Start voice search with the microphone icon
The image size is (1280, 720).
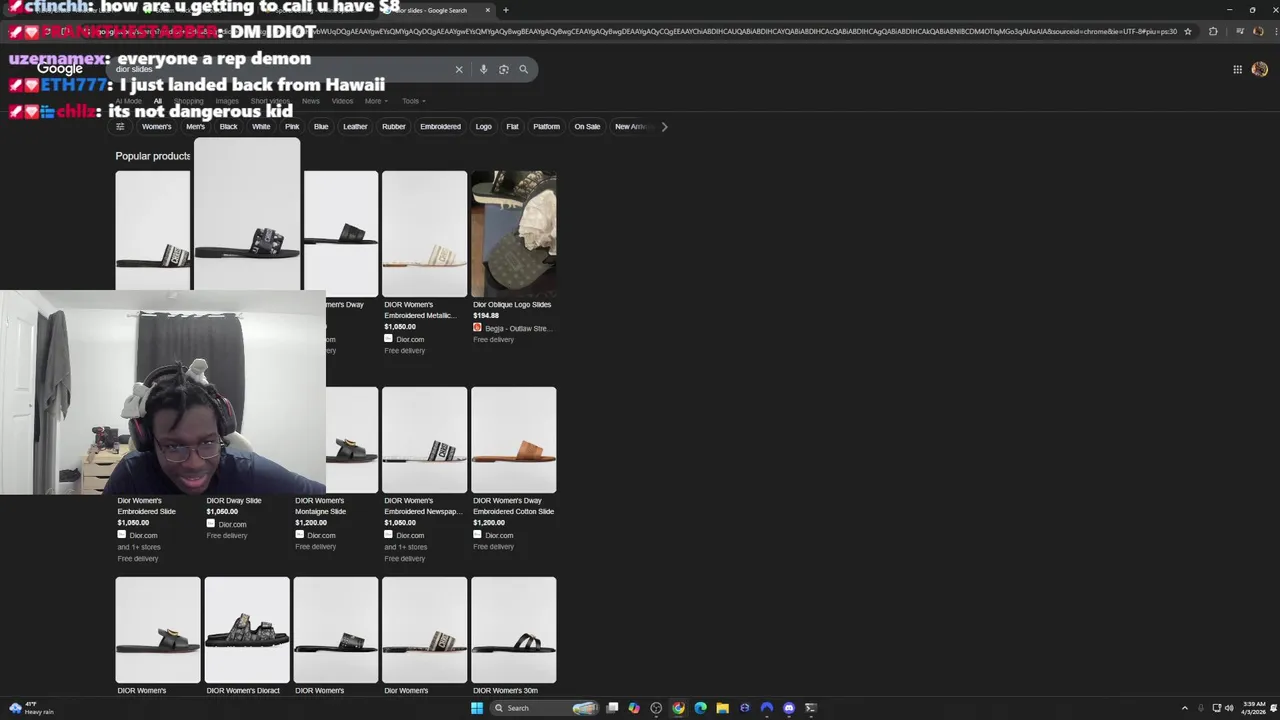483,70
